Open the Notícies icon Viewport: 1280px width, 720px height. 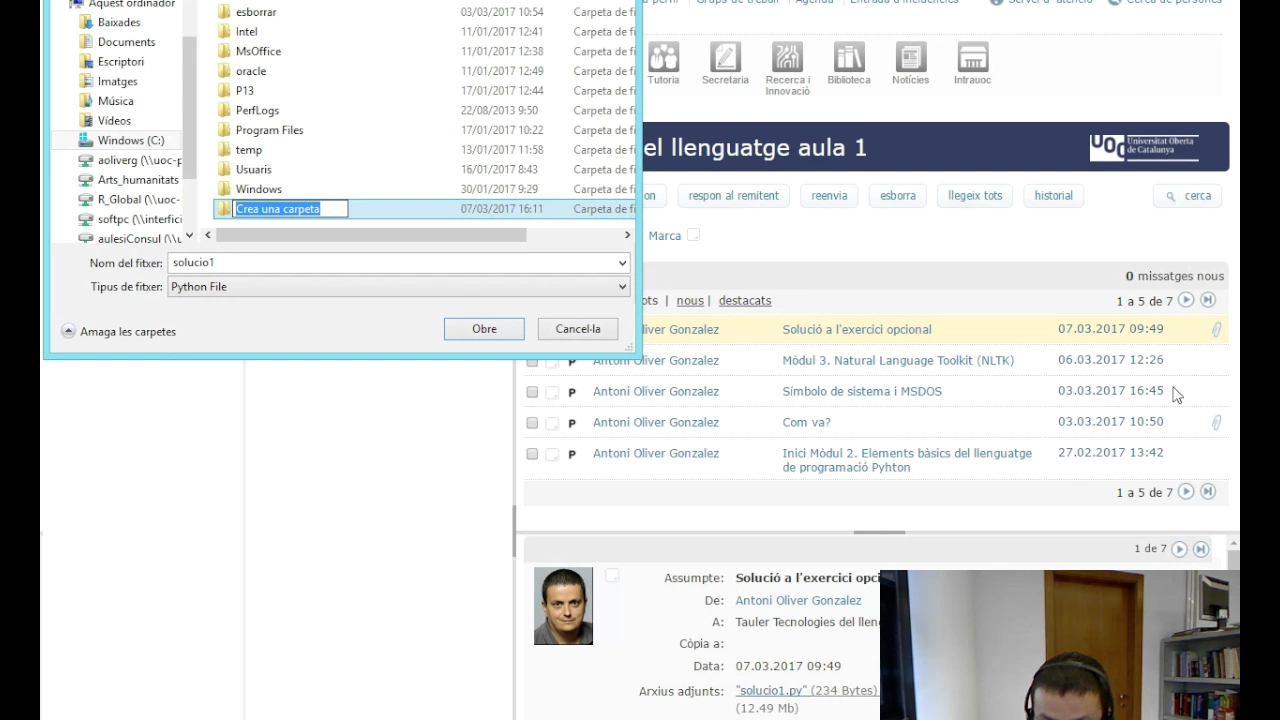click(910, 63)
